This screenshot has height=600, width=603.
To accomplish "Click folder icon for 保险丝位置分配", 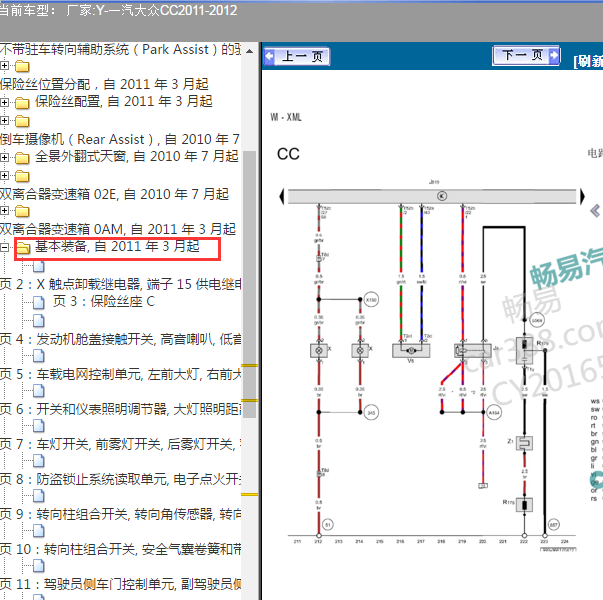I will point(22,66).
